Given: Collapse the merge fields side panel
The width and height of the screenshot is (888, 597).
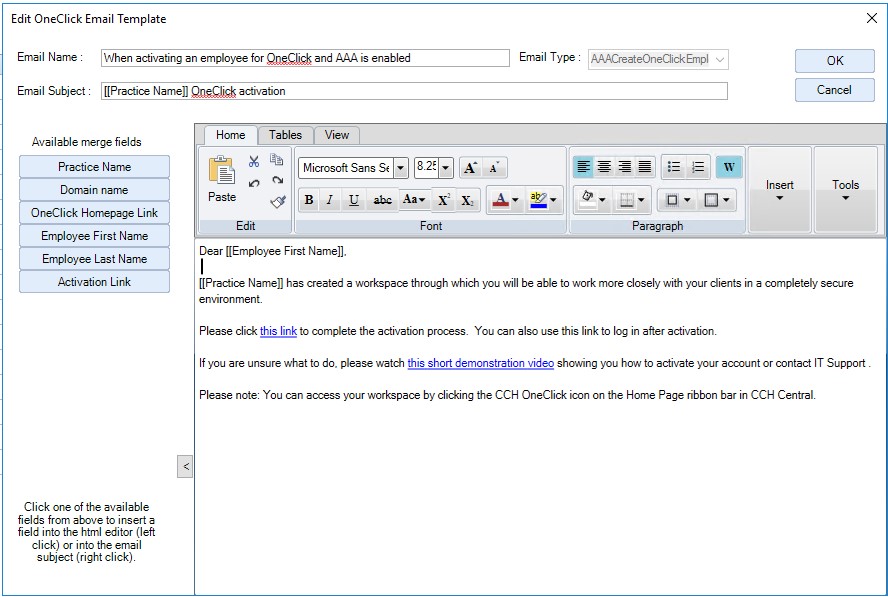Looking at the screenshot, I should pos(185,467).
